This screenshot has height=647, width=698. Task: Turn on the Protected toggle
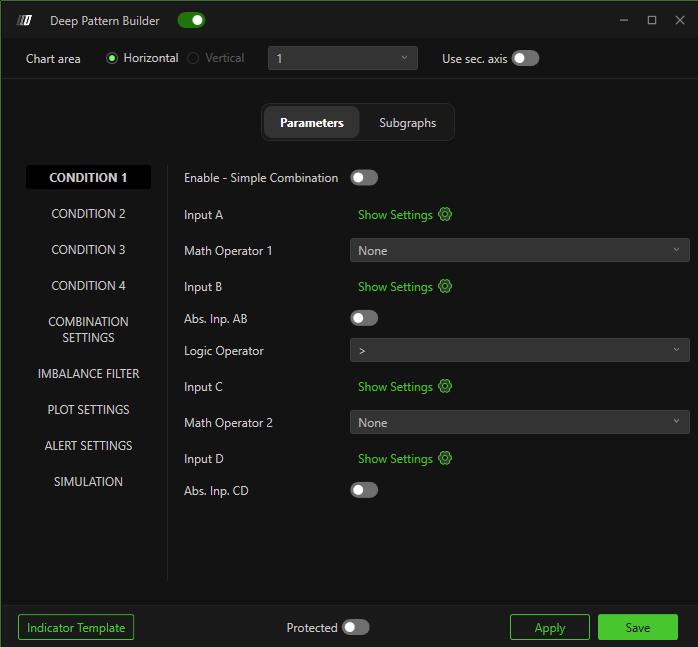(x=355, y=627)
